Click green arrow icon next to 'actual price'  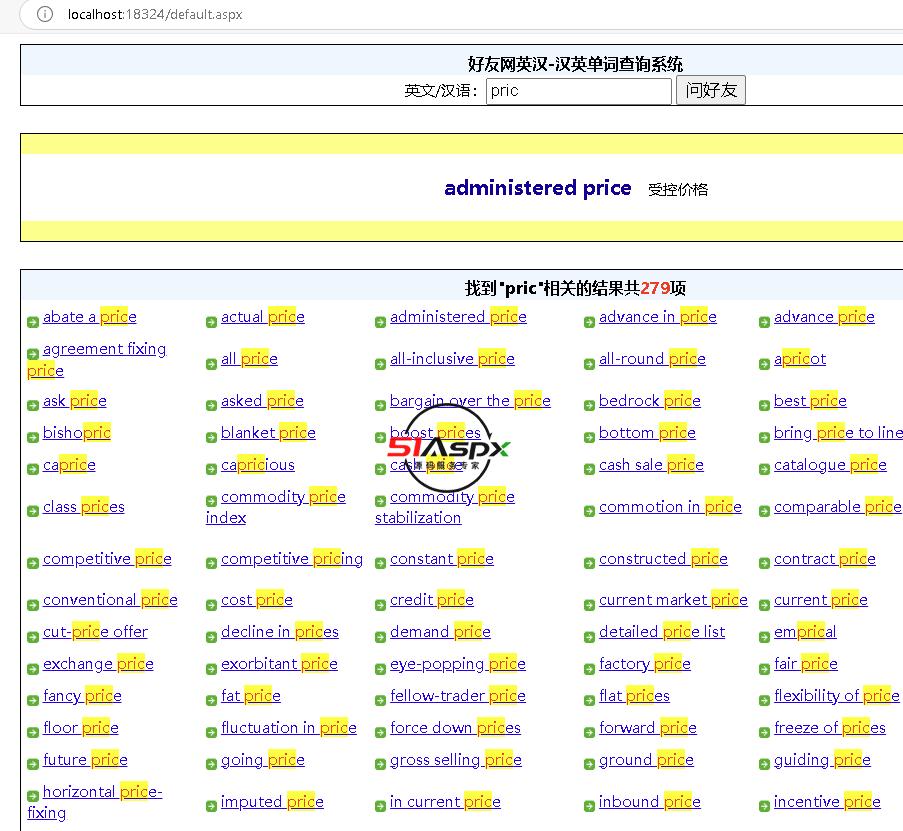(211, 322)
